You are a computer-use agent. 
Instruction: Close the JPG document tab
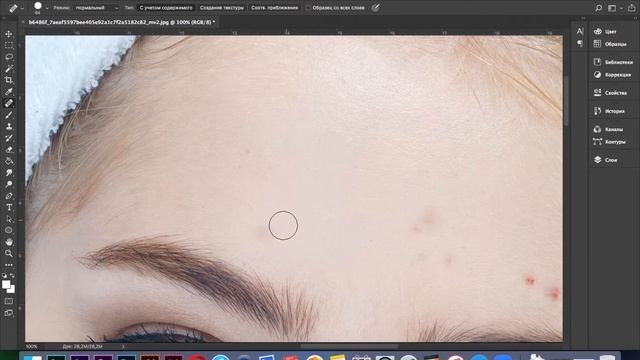[x=23, y=22]
